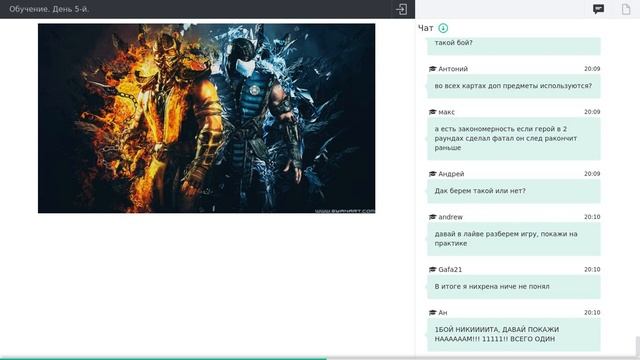Select user name 'Андрей'
640x360 pixels.
(x=451, y=174)
